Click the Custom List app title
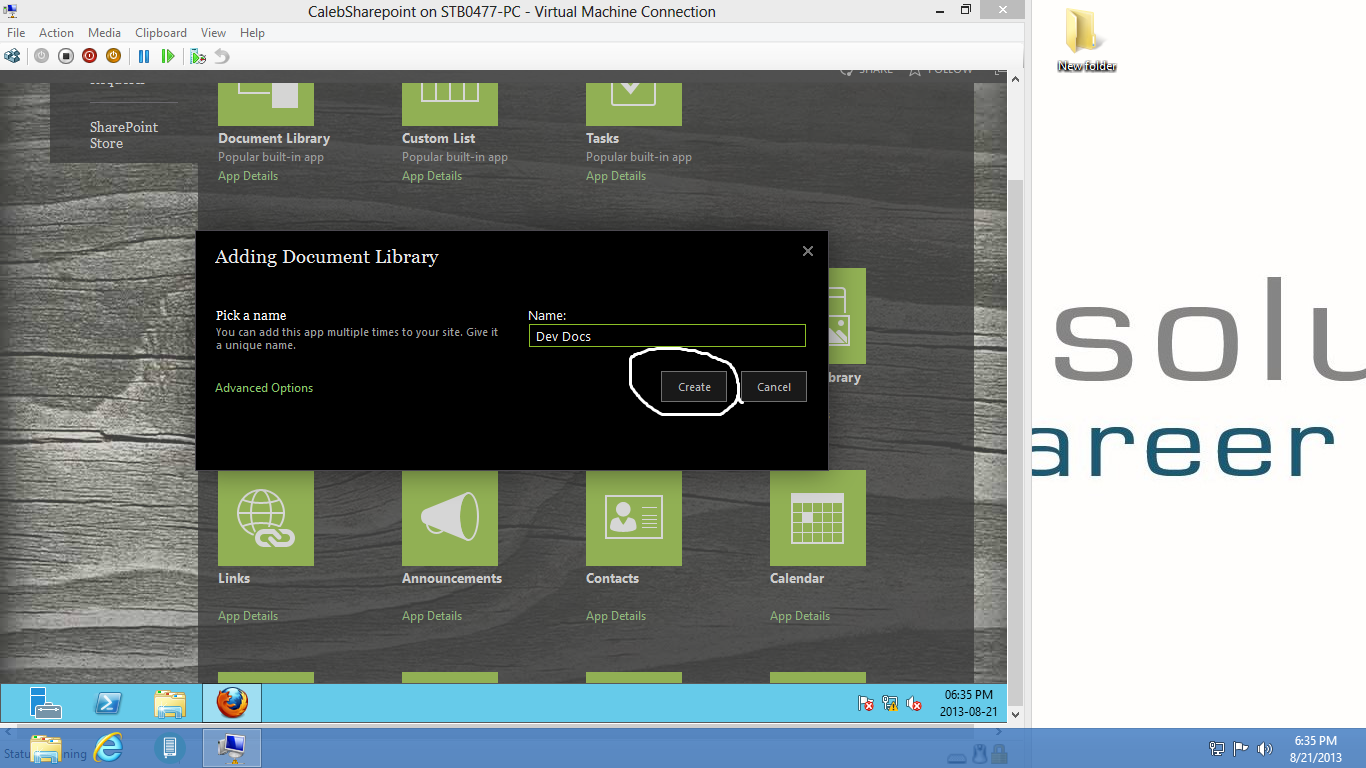Image resolution: width=1366 pixels, height=768 pixels. [439, 139]
